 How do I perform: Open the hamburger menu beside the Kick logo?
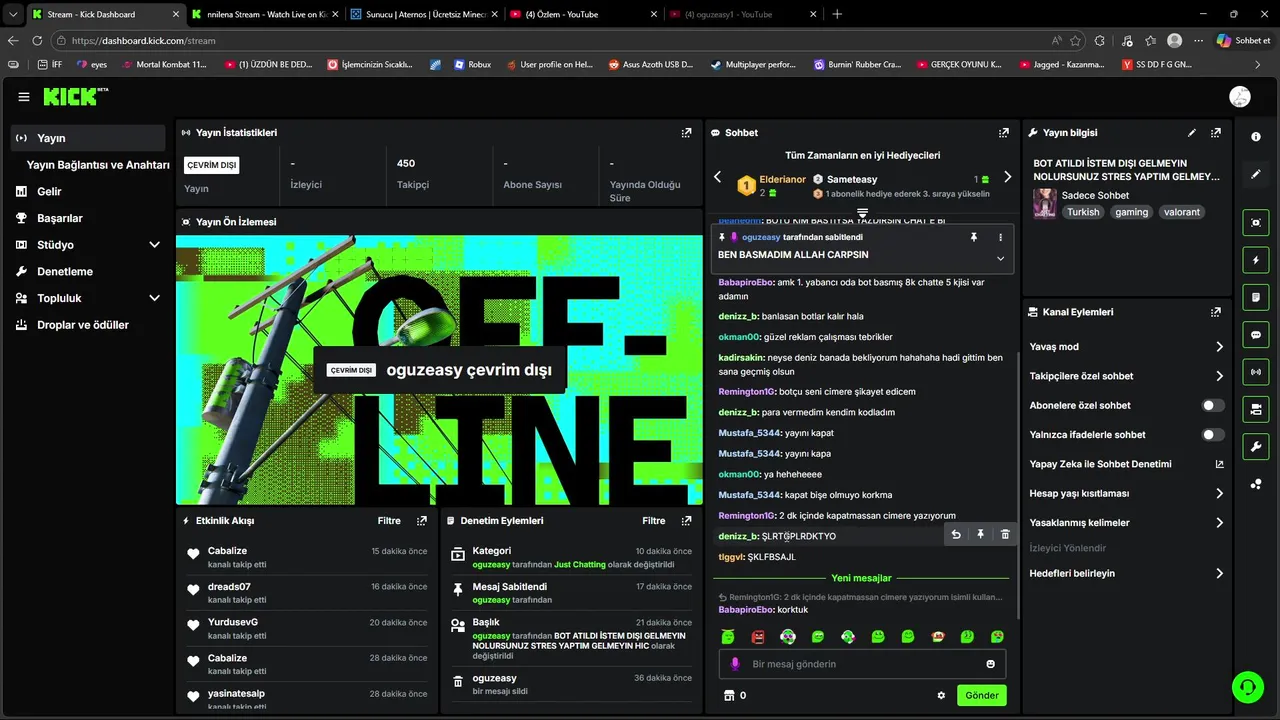pos(24,97)
